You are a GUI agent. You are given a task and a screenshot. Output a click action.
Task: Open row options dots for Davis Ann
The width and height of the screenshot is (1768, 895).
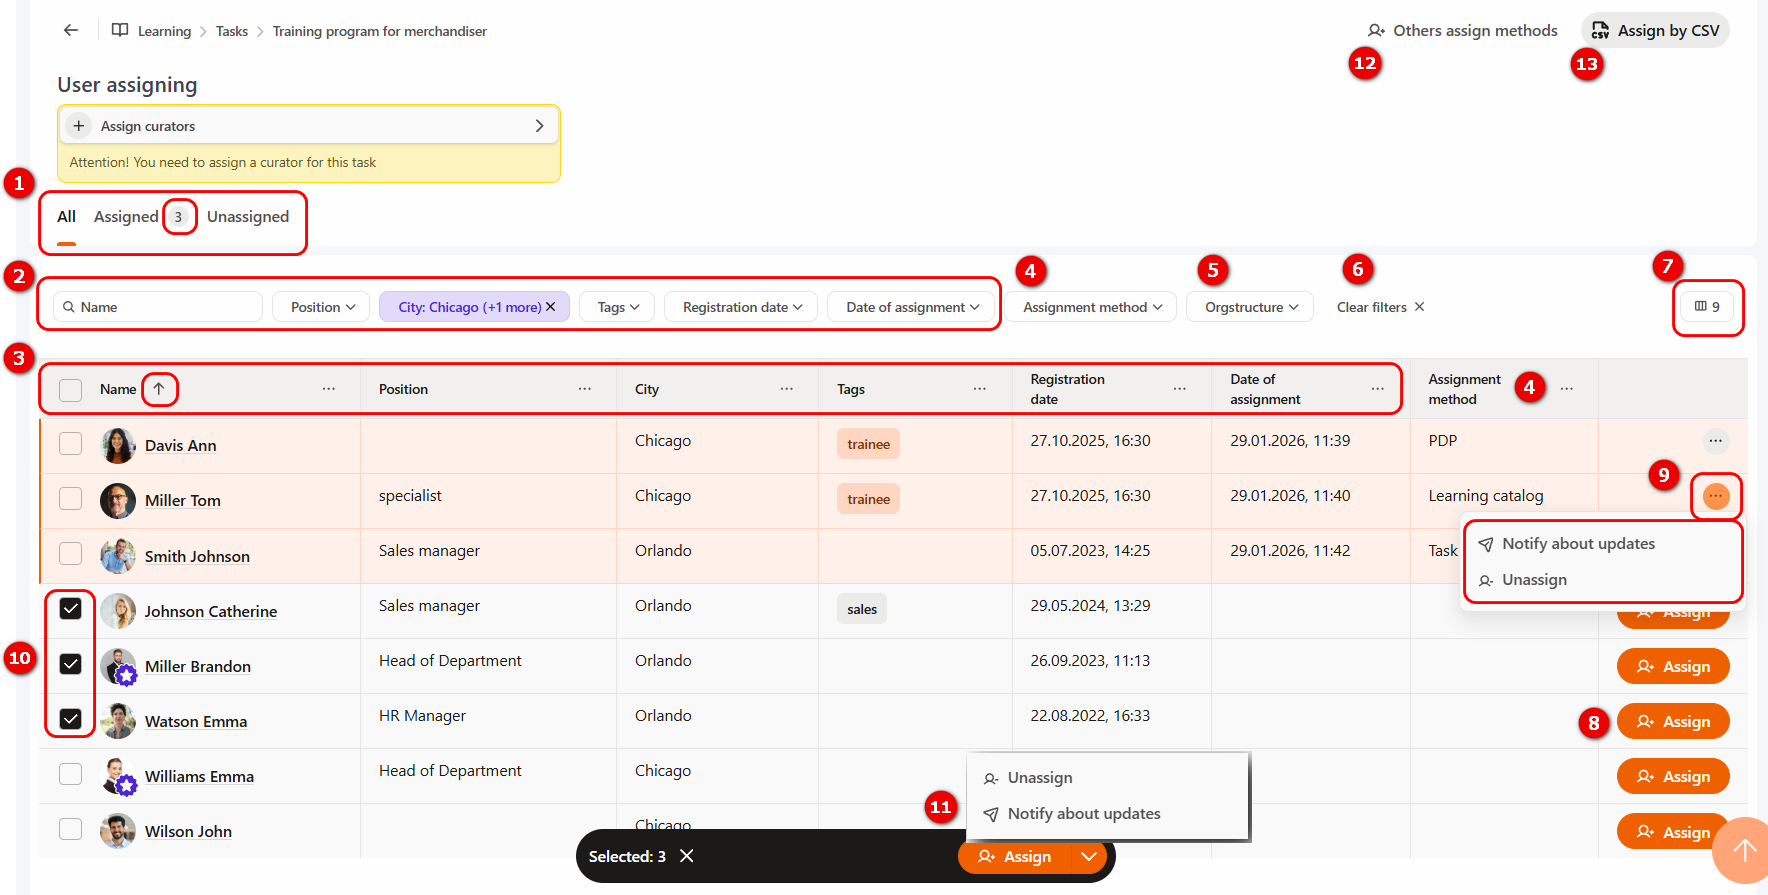click(1715, 441)
